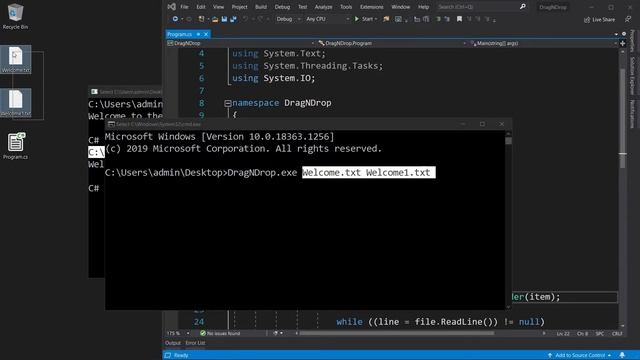
Task: Open the Output panel tab
Action: tap(173, 343)
